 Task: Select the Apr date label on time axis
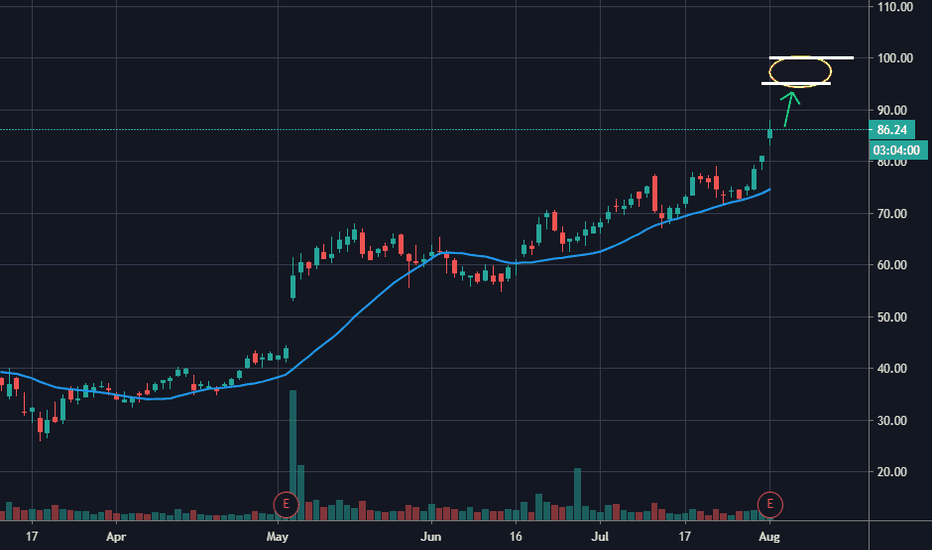pos(116,537)
